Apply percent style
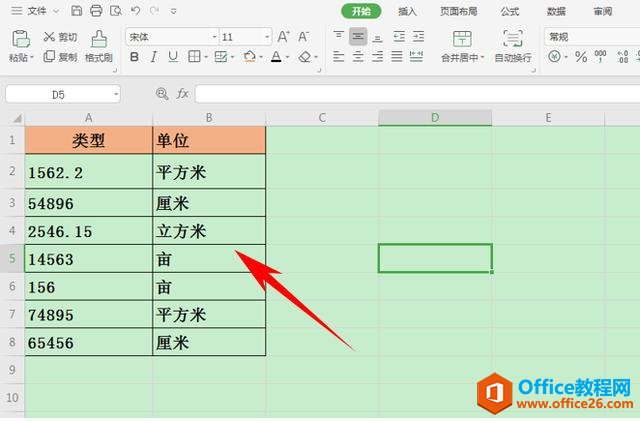The image size is (640, 421). 581,56
